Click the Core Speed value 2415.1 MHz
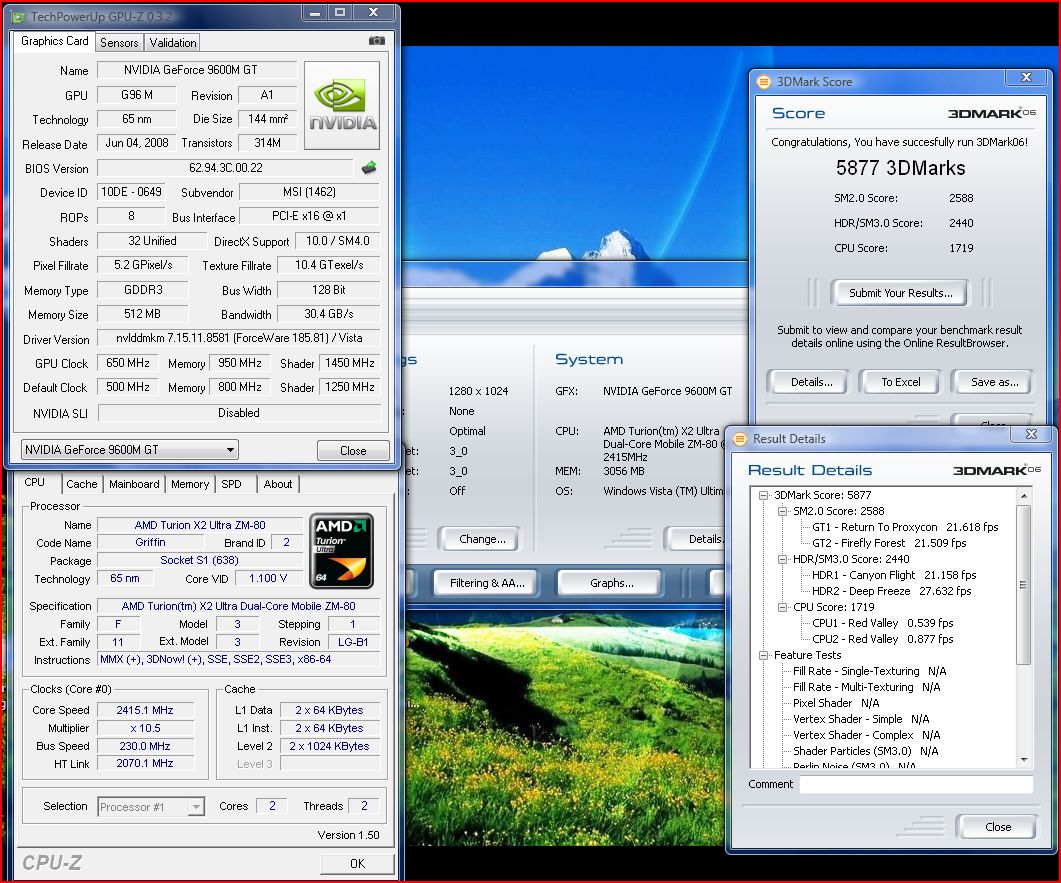Screen dimensions: 1061x883 (x=145, y=710)
